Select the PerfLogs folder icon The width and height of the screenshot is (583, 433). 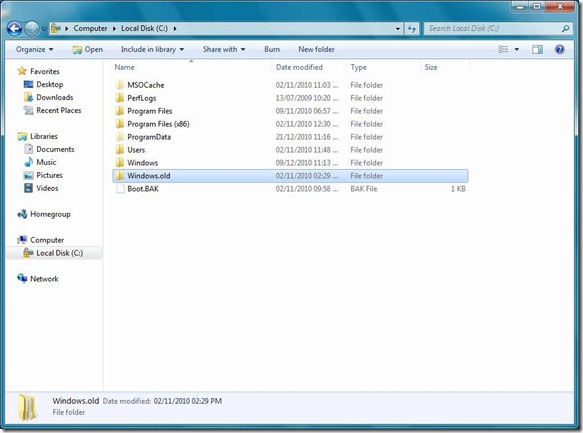120,98
